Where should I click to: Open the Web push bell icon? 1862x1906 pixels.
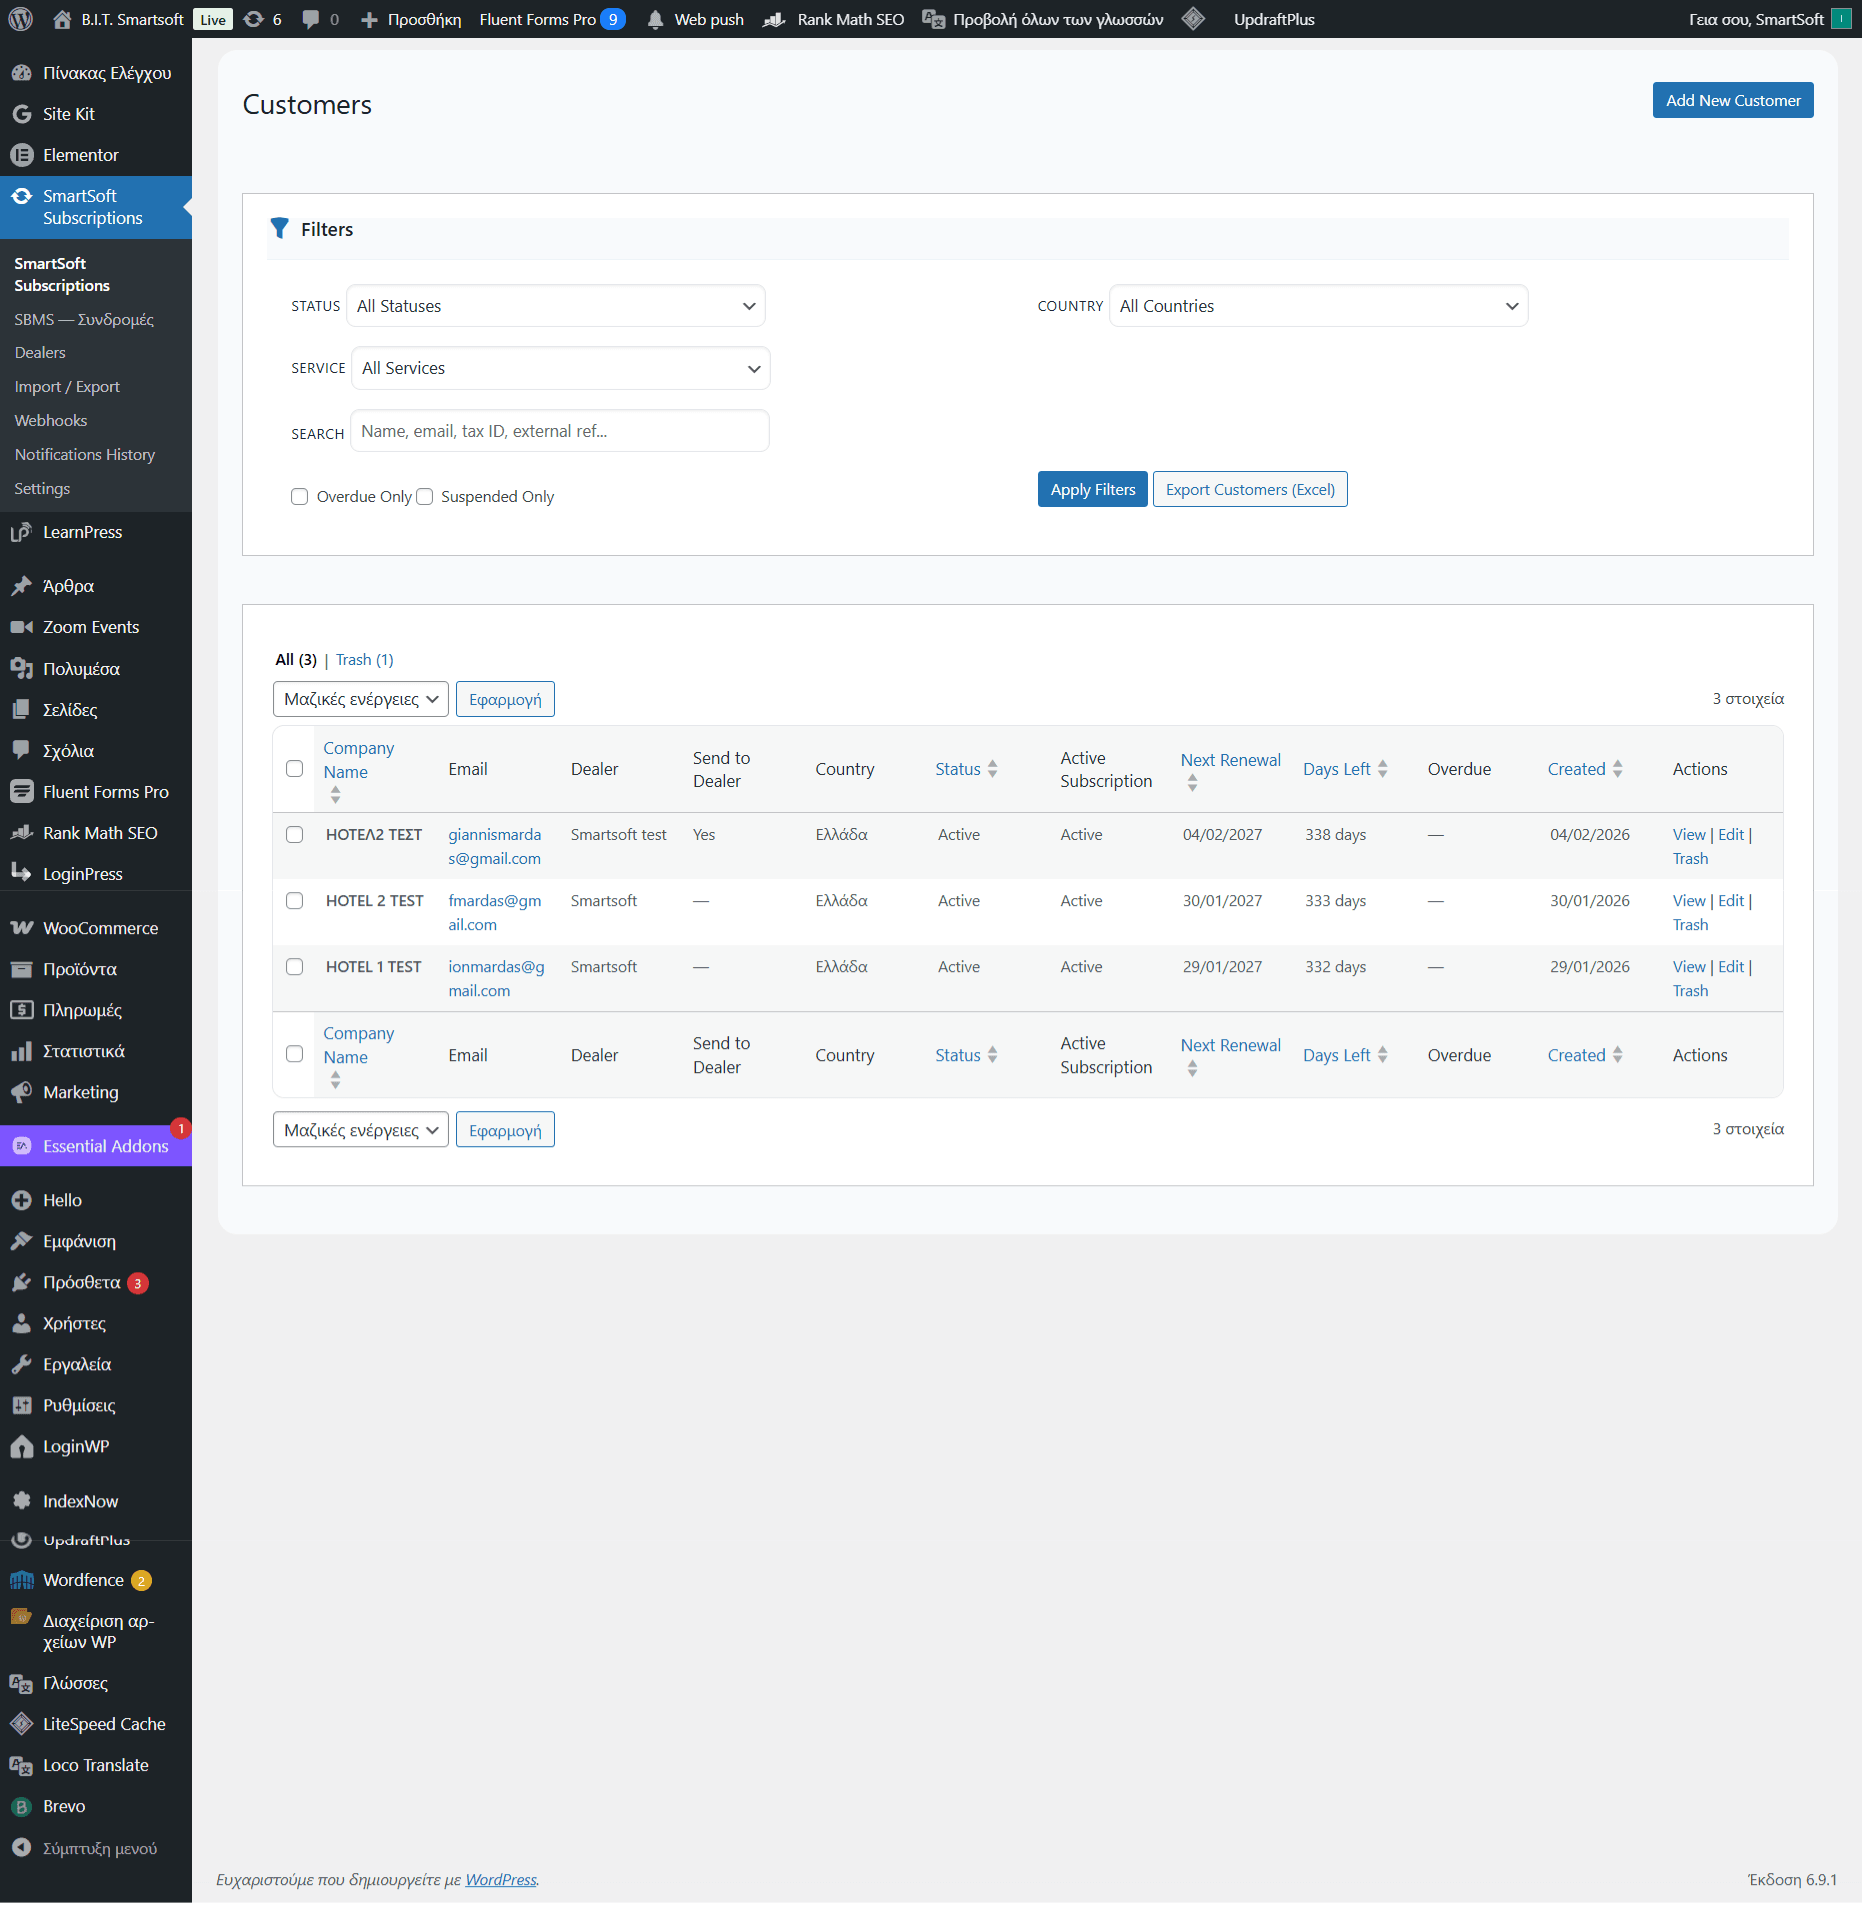(x=656, y=20)
